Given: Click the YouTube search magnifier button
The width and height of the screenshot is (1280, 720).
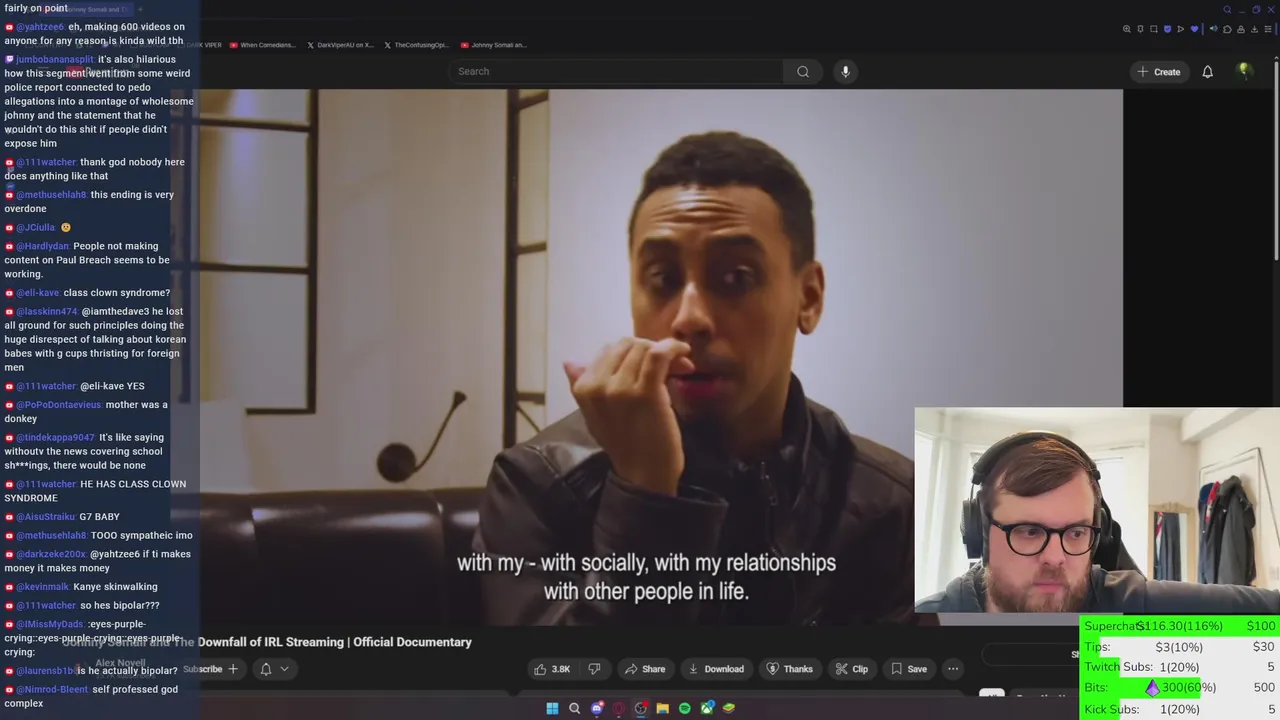Looking at the screenshot, I should tap(803, 71).
